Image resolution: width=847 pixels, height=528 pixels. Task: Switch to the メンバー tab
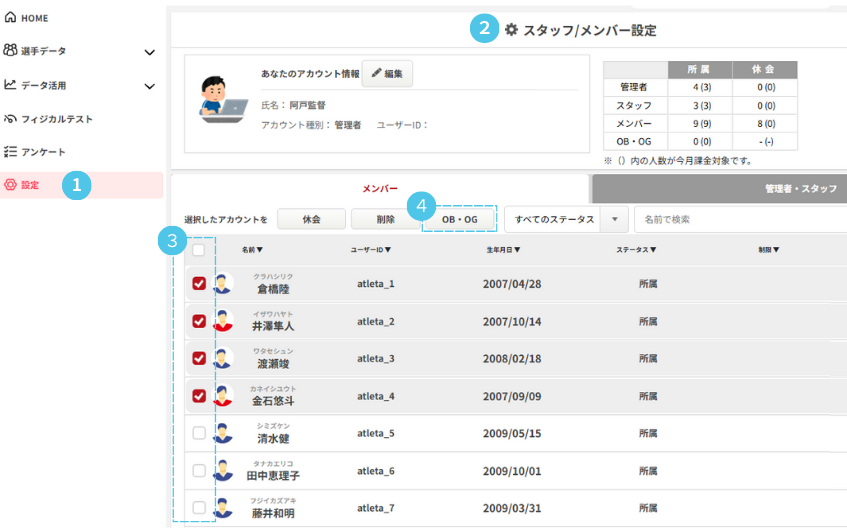point(380,188)
